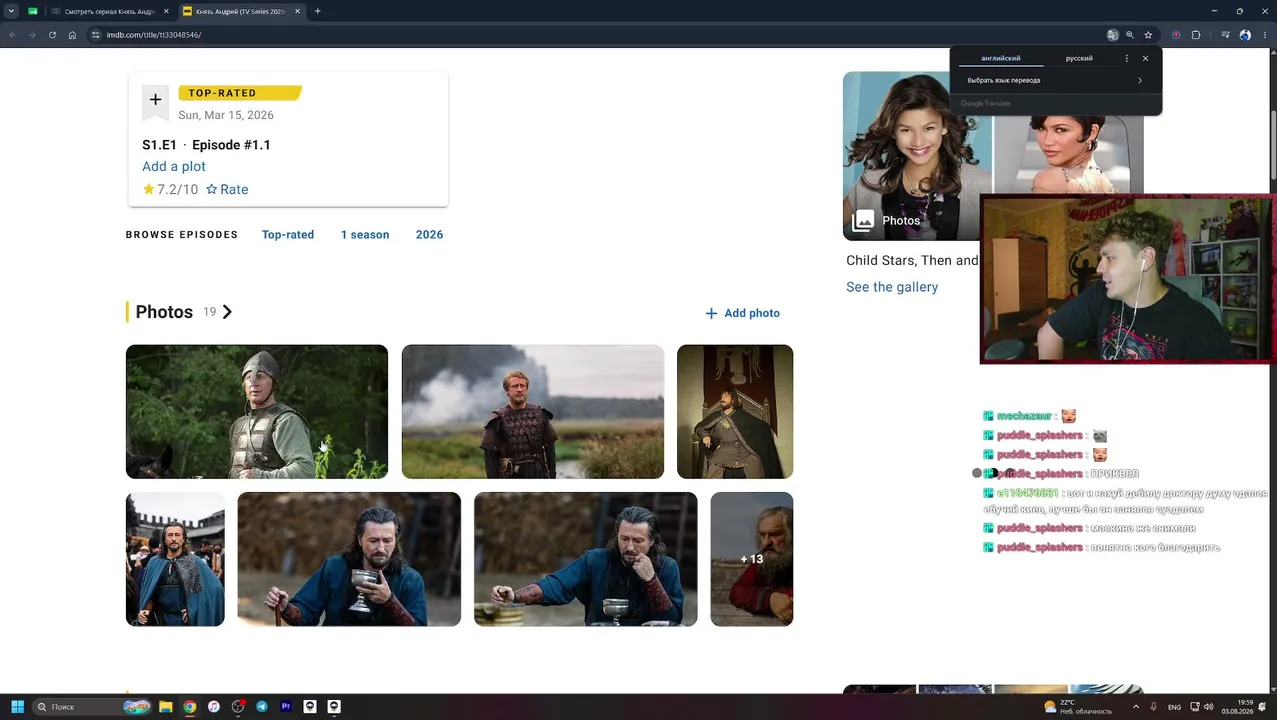1277x720 pixels.
Task: Close the translate popup
Action: pos(1145,58)
